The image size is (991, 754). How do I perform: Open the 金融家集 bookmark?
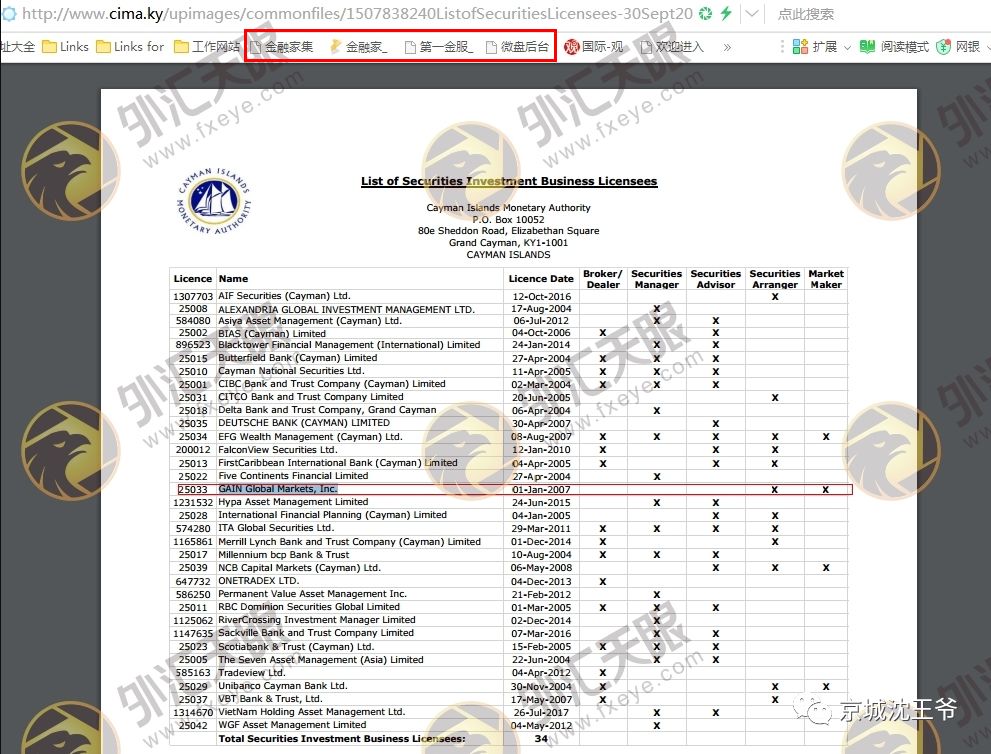(282, 47)
